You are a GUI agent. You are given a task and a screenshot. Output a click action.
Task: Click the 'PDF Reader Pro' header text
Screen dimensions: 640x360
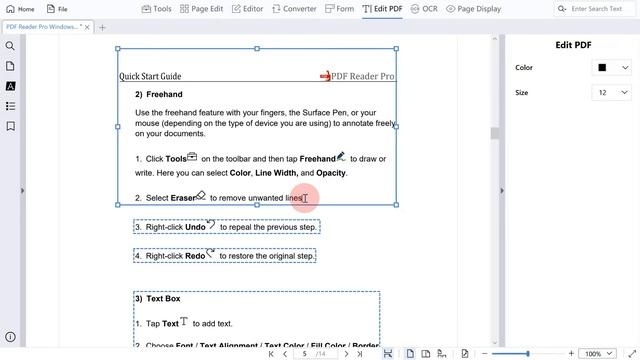click(x=362, y=76)
